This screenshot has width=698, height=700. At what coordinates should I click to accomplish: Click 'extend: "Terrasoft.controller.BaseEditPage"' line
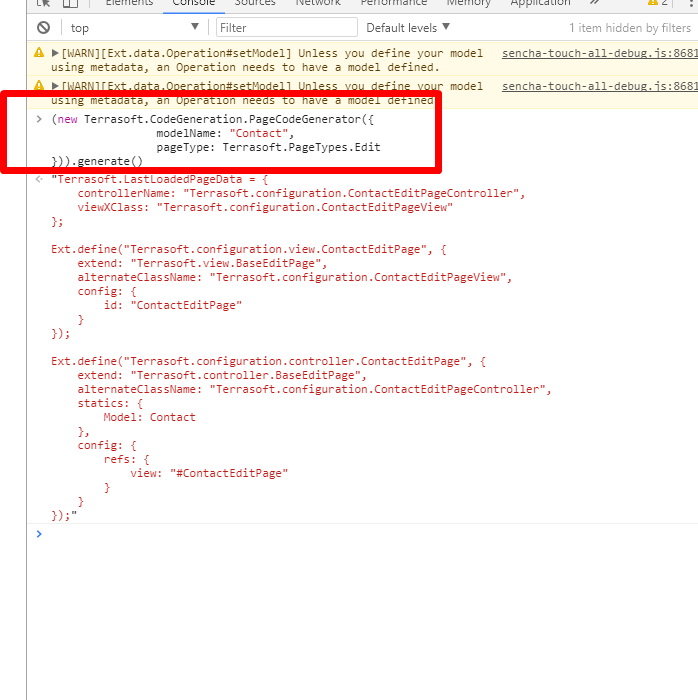pyautogui.click(x=222, y=375)
